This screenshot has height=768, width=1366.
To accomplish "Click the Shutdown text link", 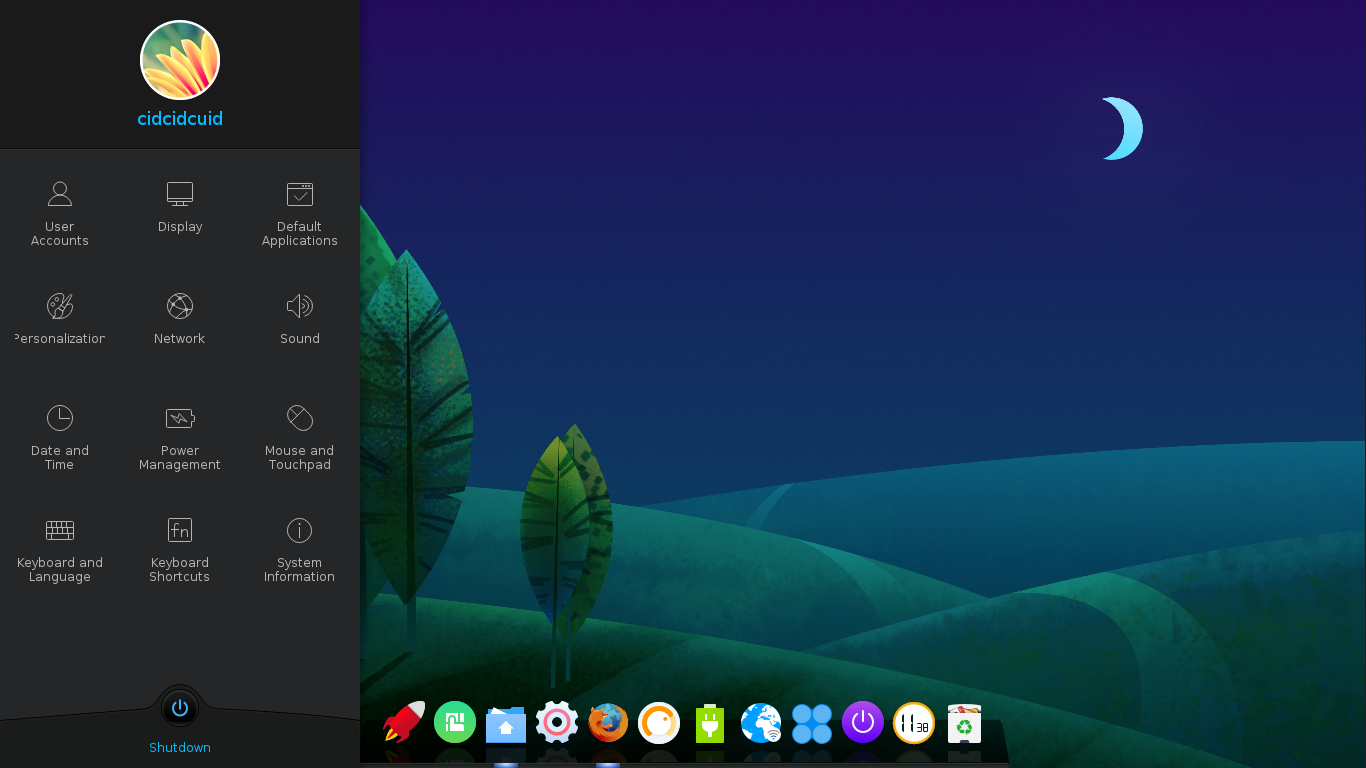I will 179,747.
